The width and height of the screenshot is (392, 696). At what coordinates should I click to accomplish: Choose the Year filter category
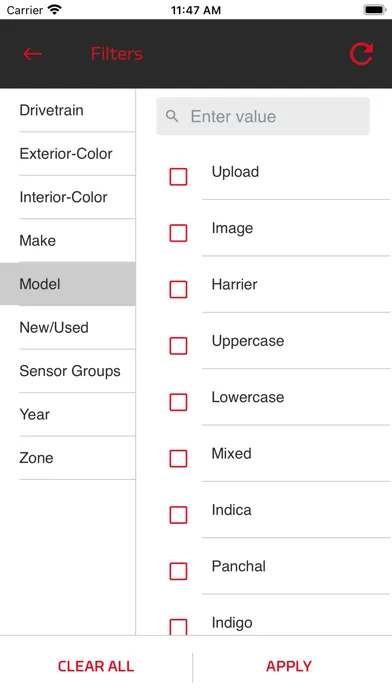pos(68,415)
